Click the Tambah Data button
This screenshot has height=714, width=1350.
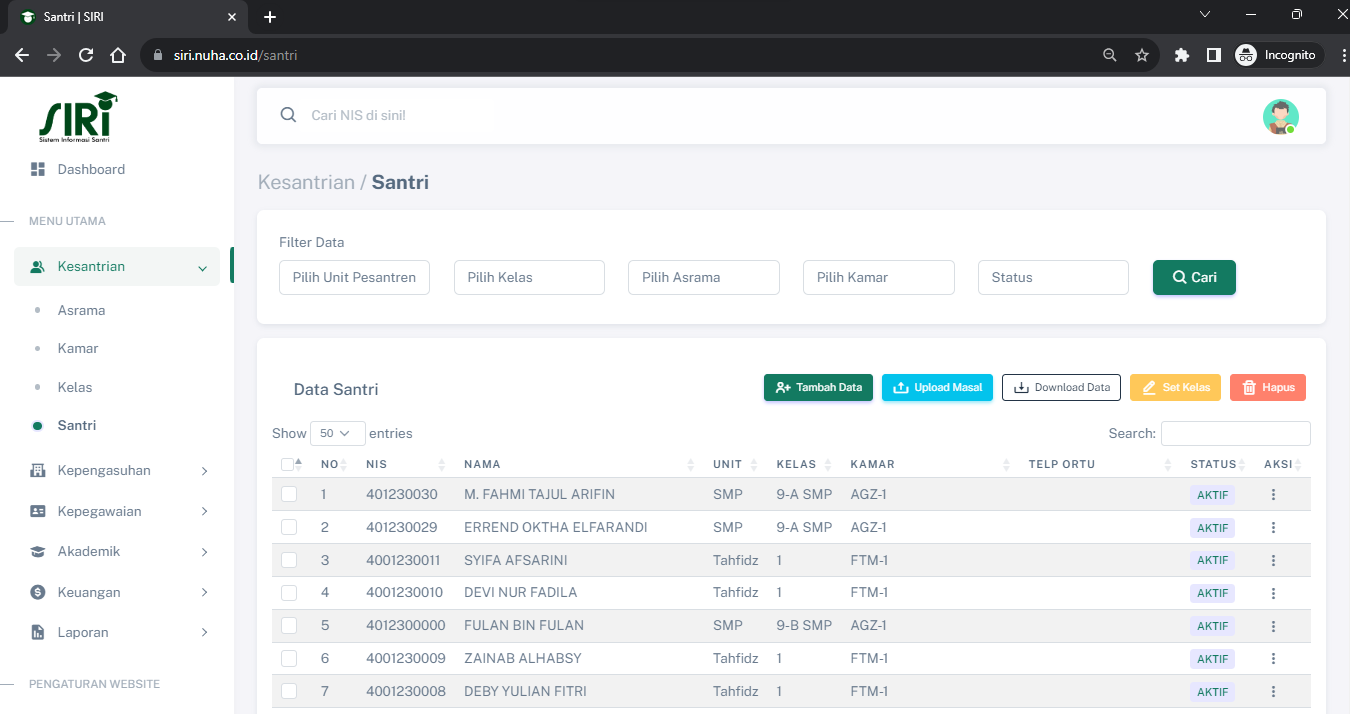(818, 387)
